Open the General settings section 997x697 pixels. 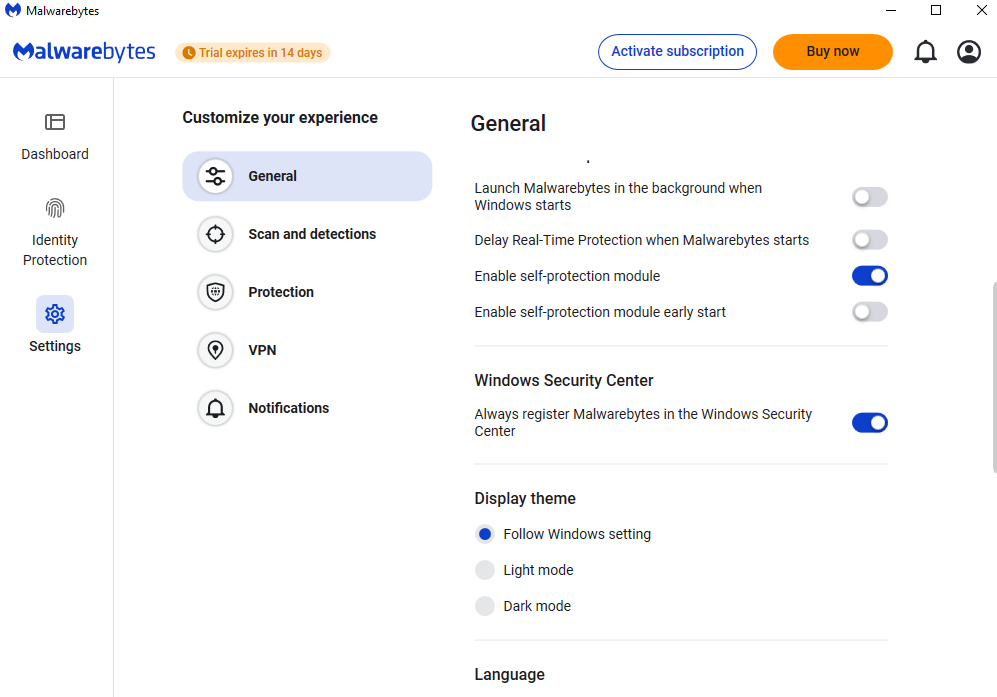pyautogui.click(x=307, y=176)
